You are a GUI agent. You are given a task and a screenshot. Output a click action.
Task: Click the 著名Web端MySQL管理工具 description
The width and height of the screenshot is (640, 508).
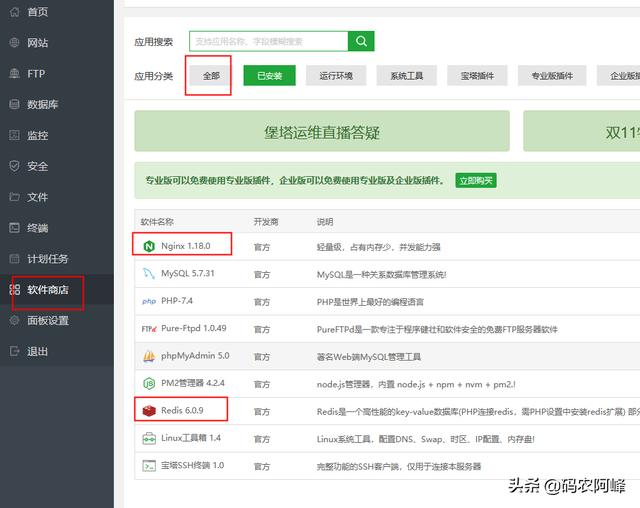click(x=369, y=357)
